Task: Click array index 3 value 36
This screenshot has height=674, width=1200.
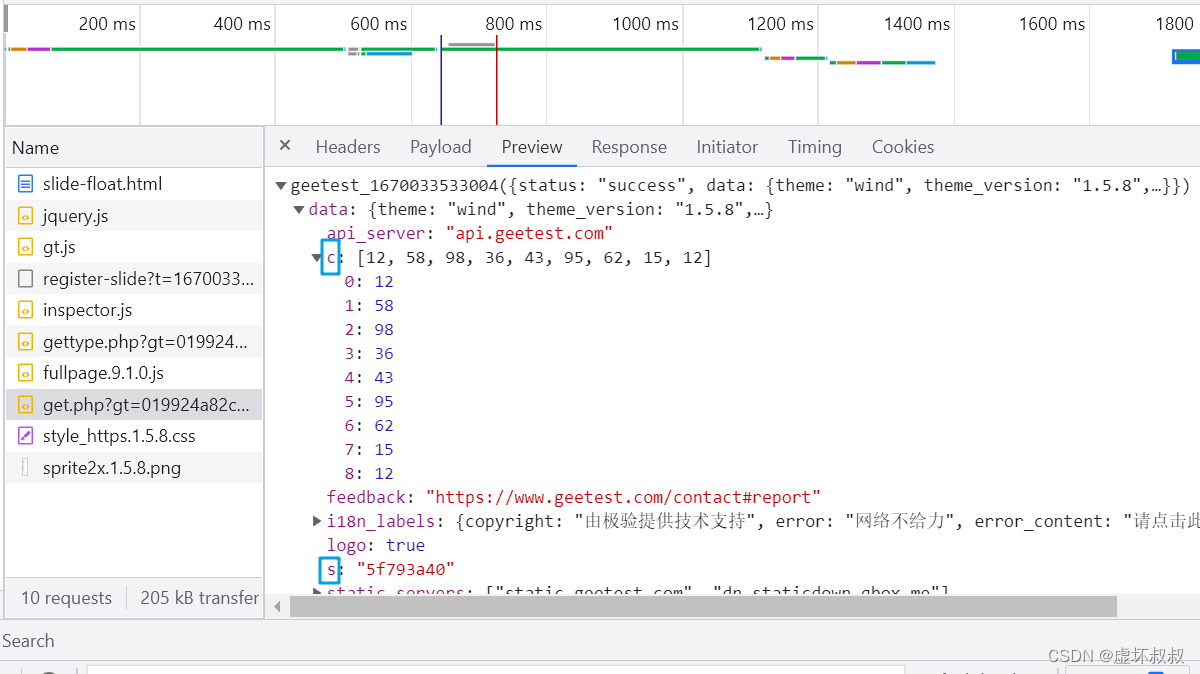Action: pyautogui.click(x=384, y=354)
